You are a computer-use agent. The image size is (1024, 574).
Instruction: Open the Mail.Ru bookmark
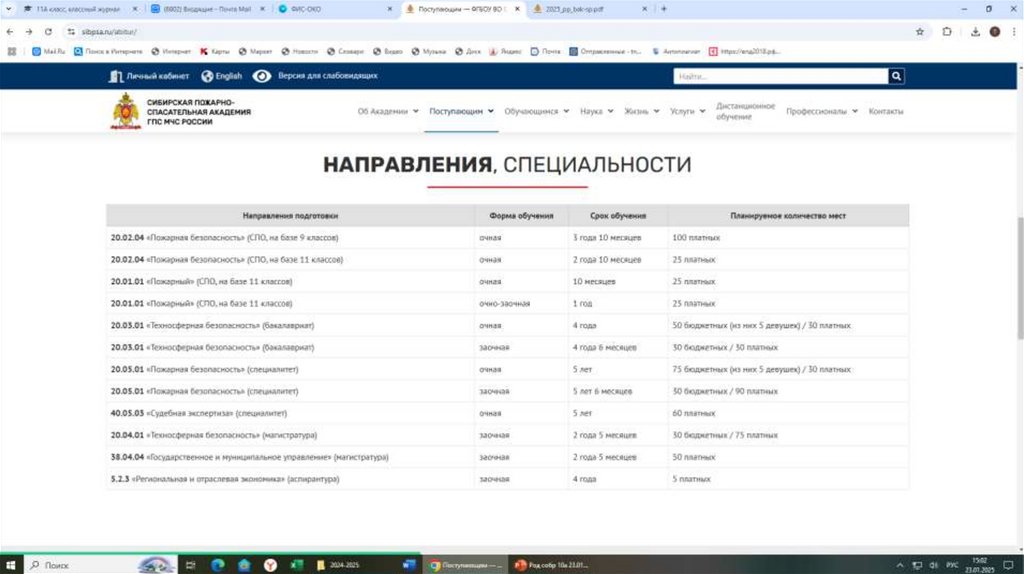pos(49,51)
